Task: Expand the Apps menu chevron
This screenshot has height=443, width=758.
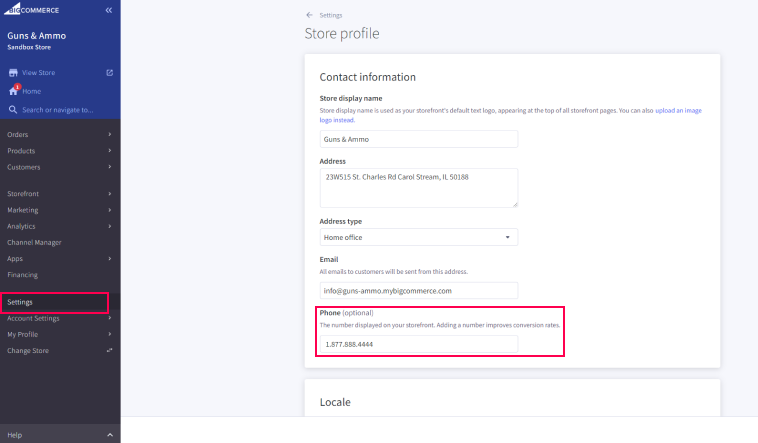Action: (110, 258)
